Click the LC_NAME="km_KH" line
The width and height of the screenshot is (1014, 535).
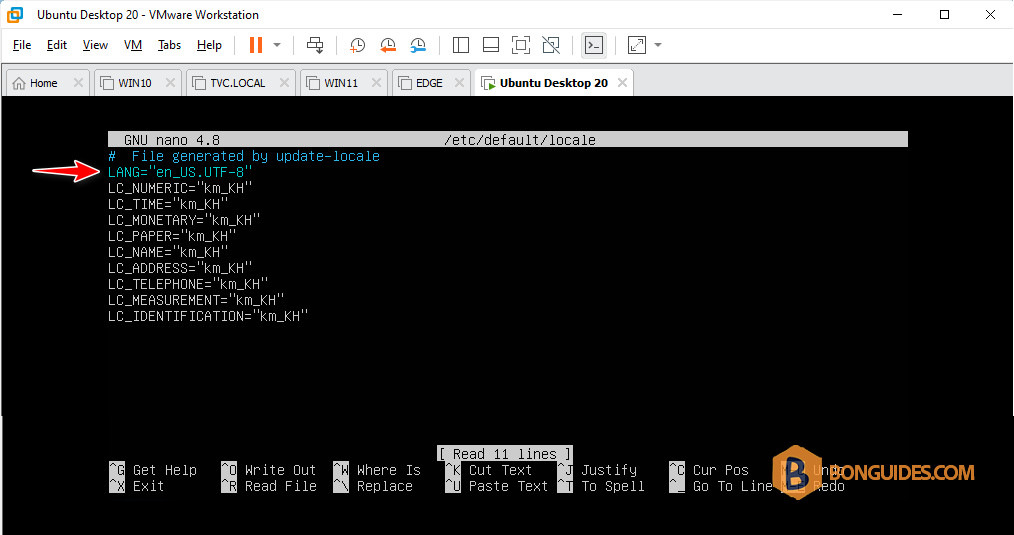coord(168,252)
